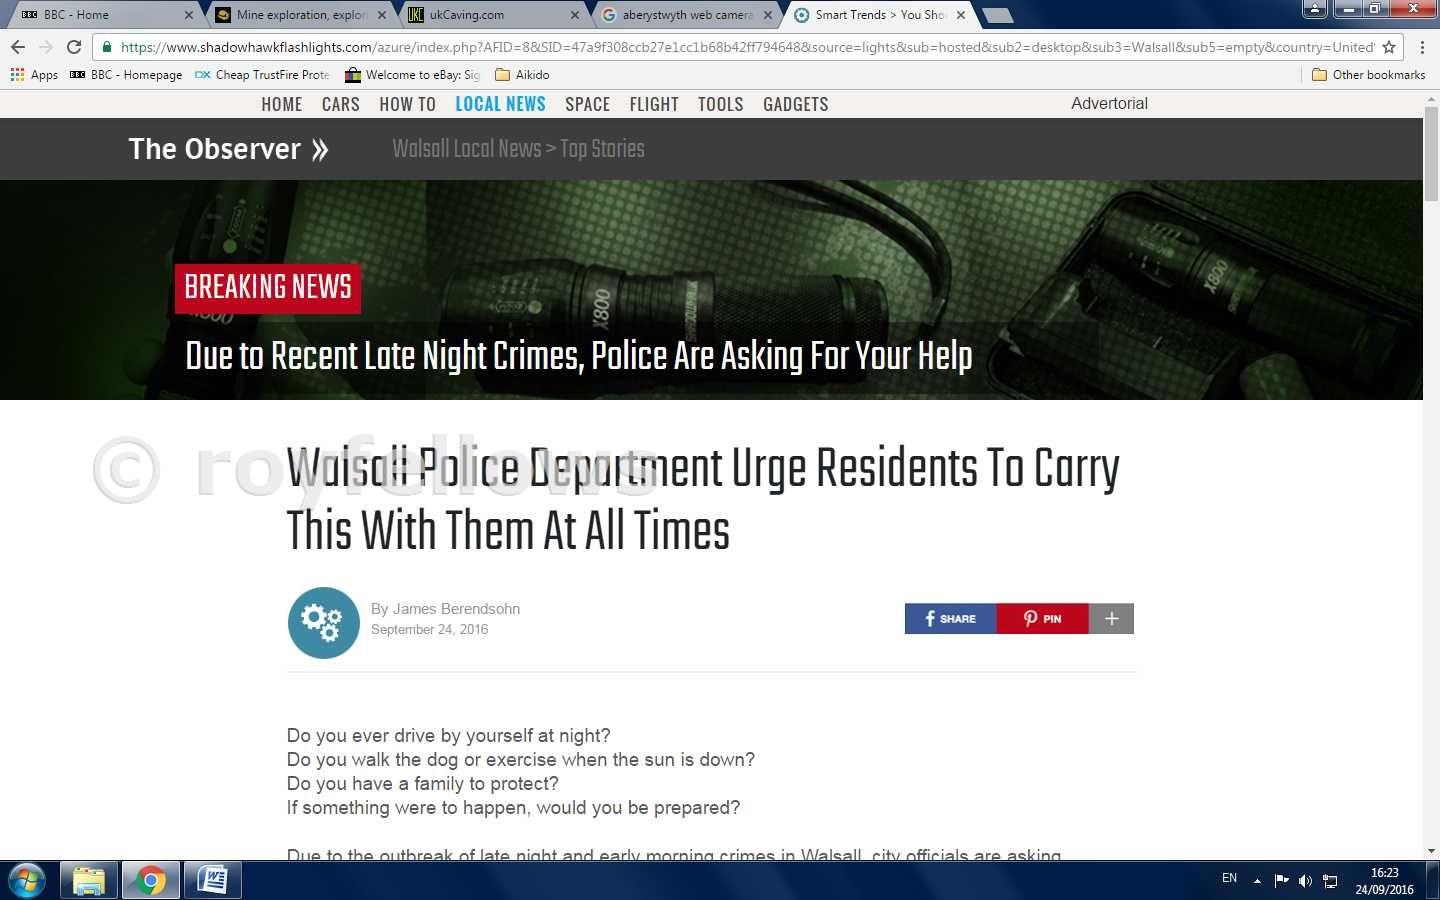
Task: Open the Windows Start menu
Action: point(26,881)
